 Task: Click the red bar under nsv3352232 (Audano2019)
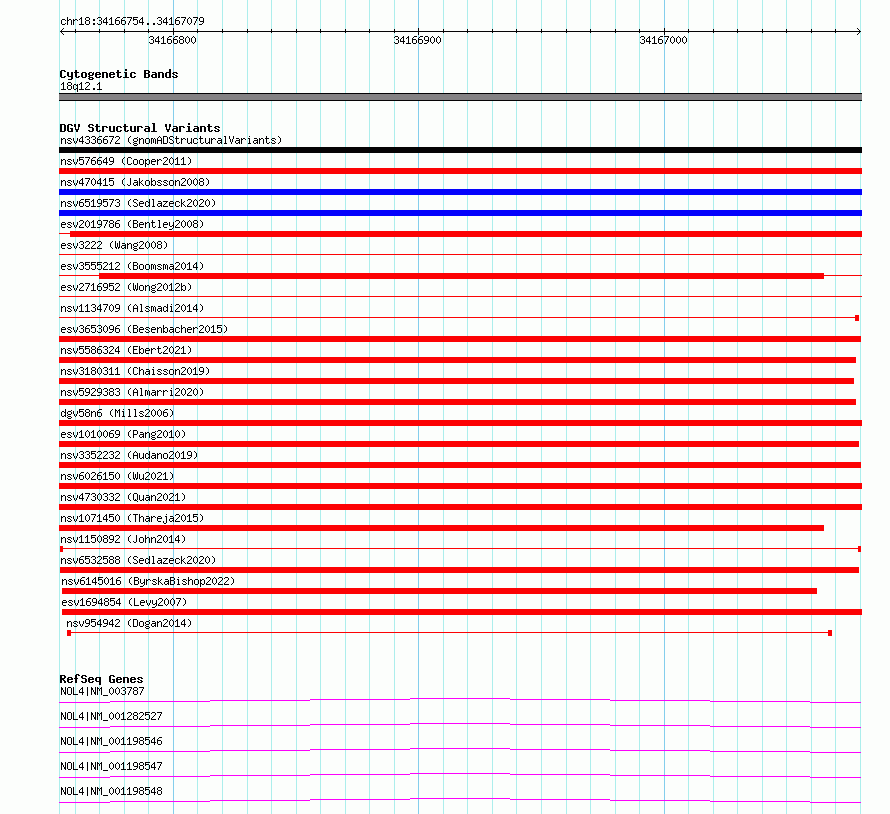(460, 465)
